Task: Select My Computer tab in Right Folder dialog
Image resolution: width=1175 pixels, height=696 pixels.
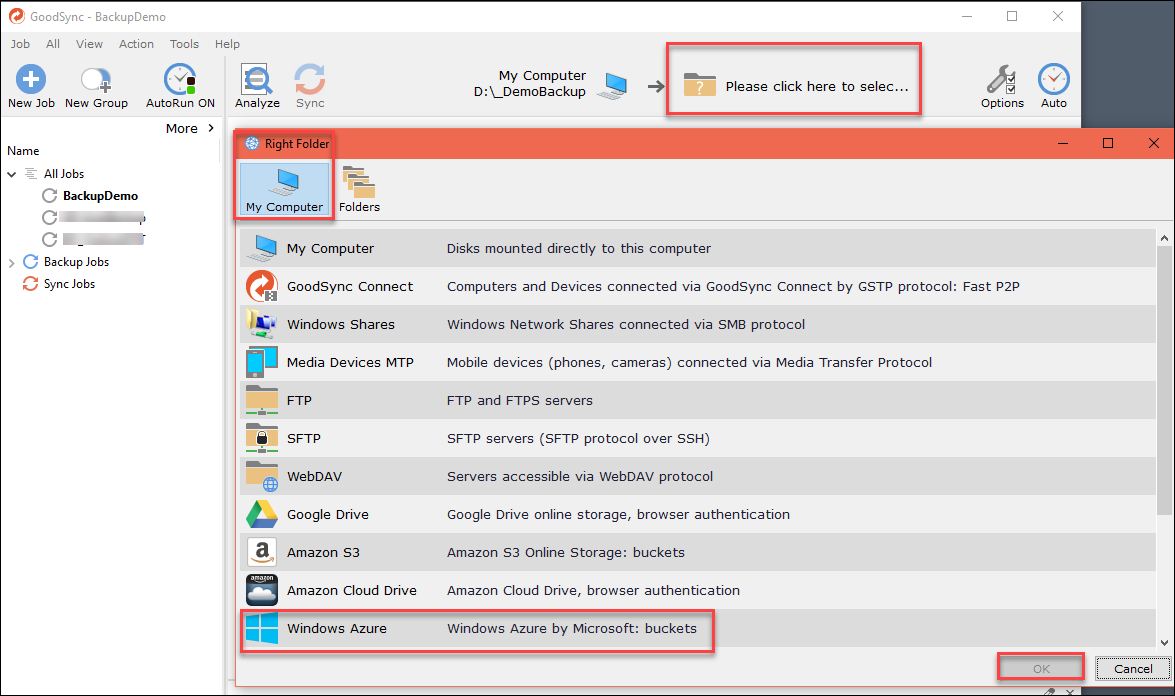Action: [x=285, y=190]
